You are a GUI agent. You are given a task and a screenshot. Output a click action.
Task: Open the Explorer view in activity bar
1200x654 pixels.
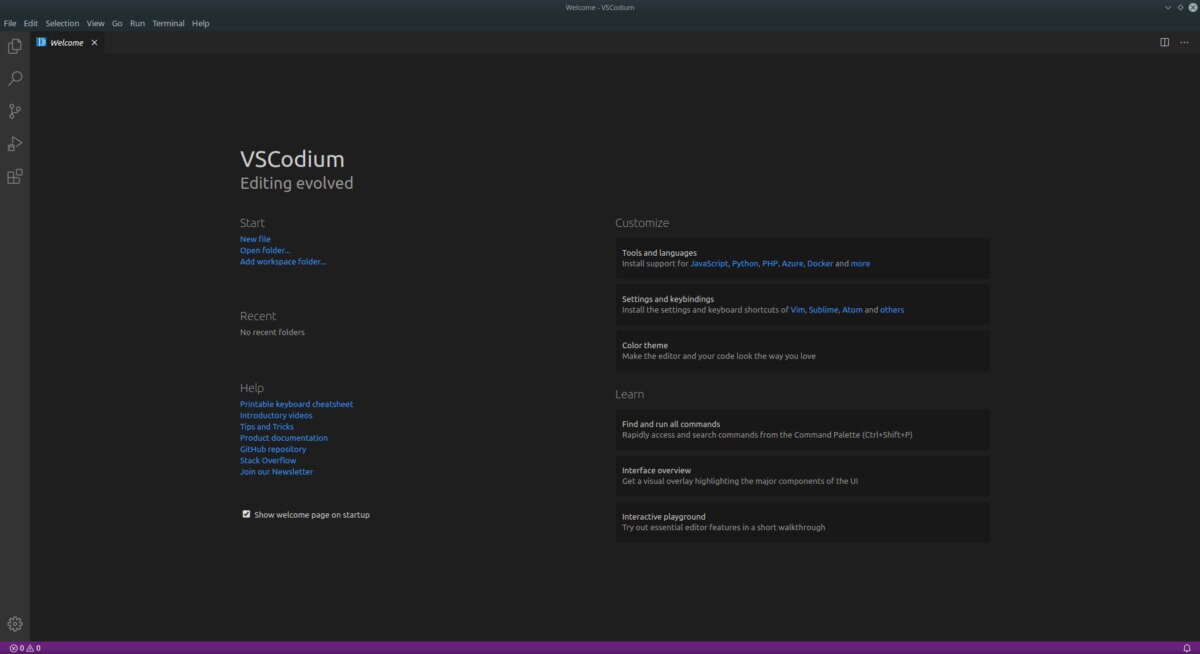coord(15,46)
